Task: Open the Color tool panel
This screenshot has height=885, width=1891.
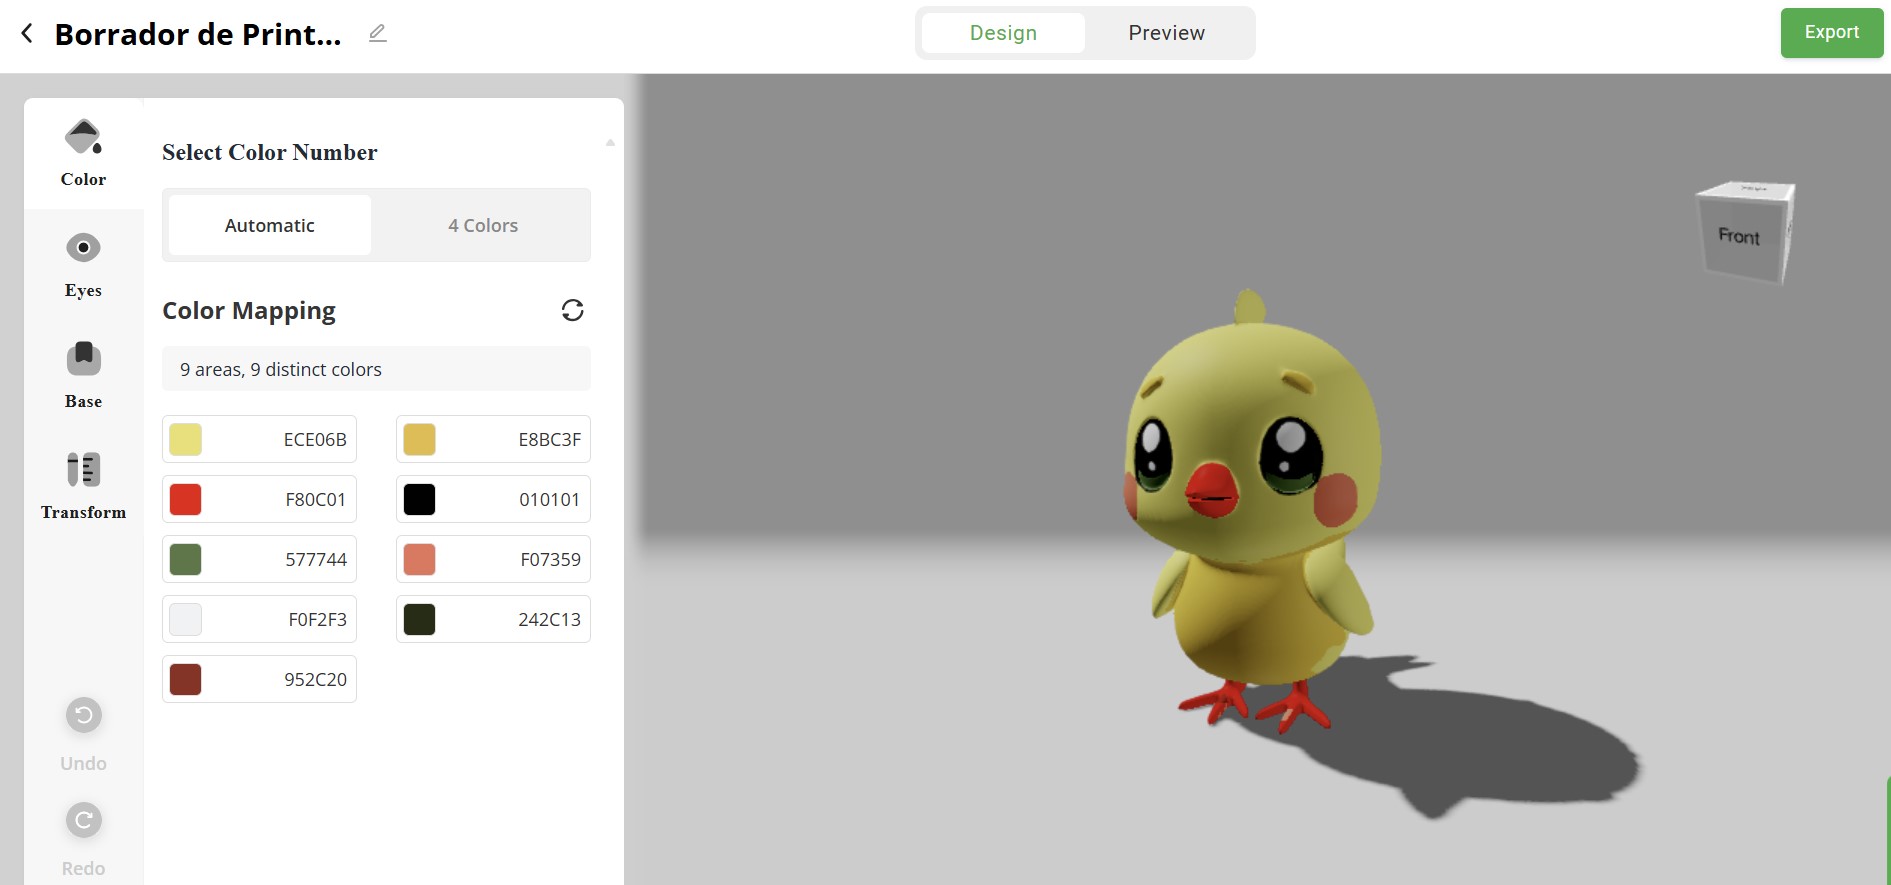Action: pyautogui.click(x=83, y=153)
